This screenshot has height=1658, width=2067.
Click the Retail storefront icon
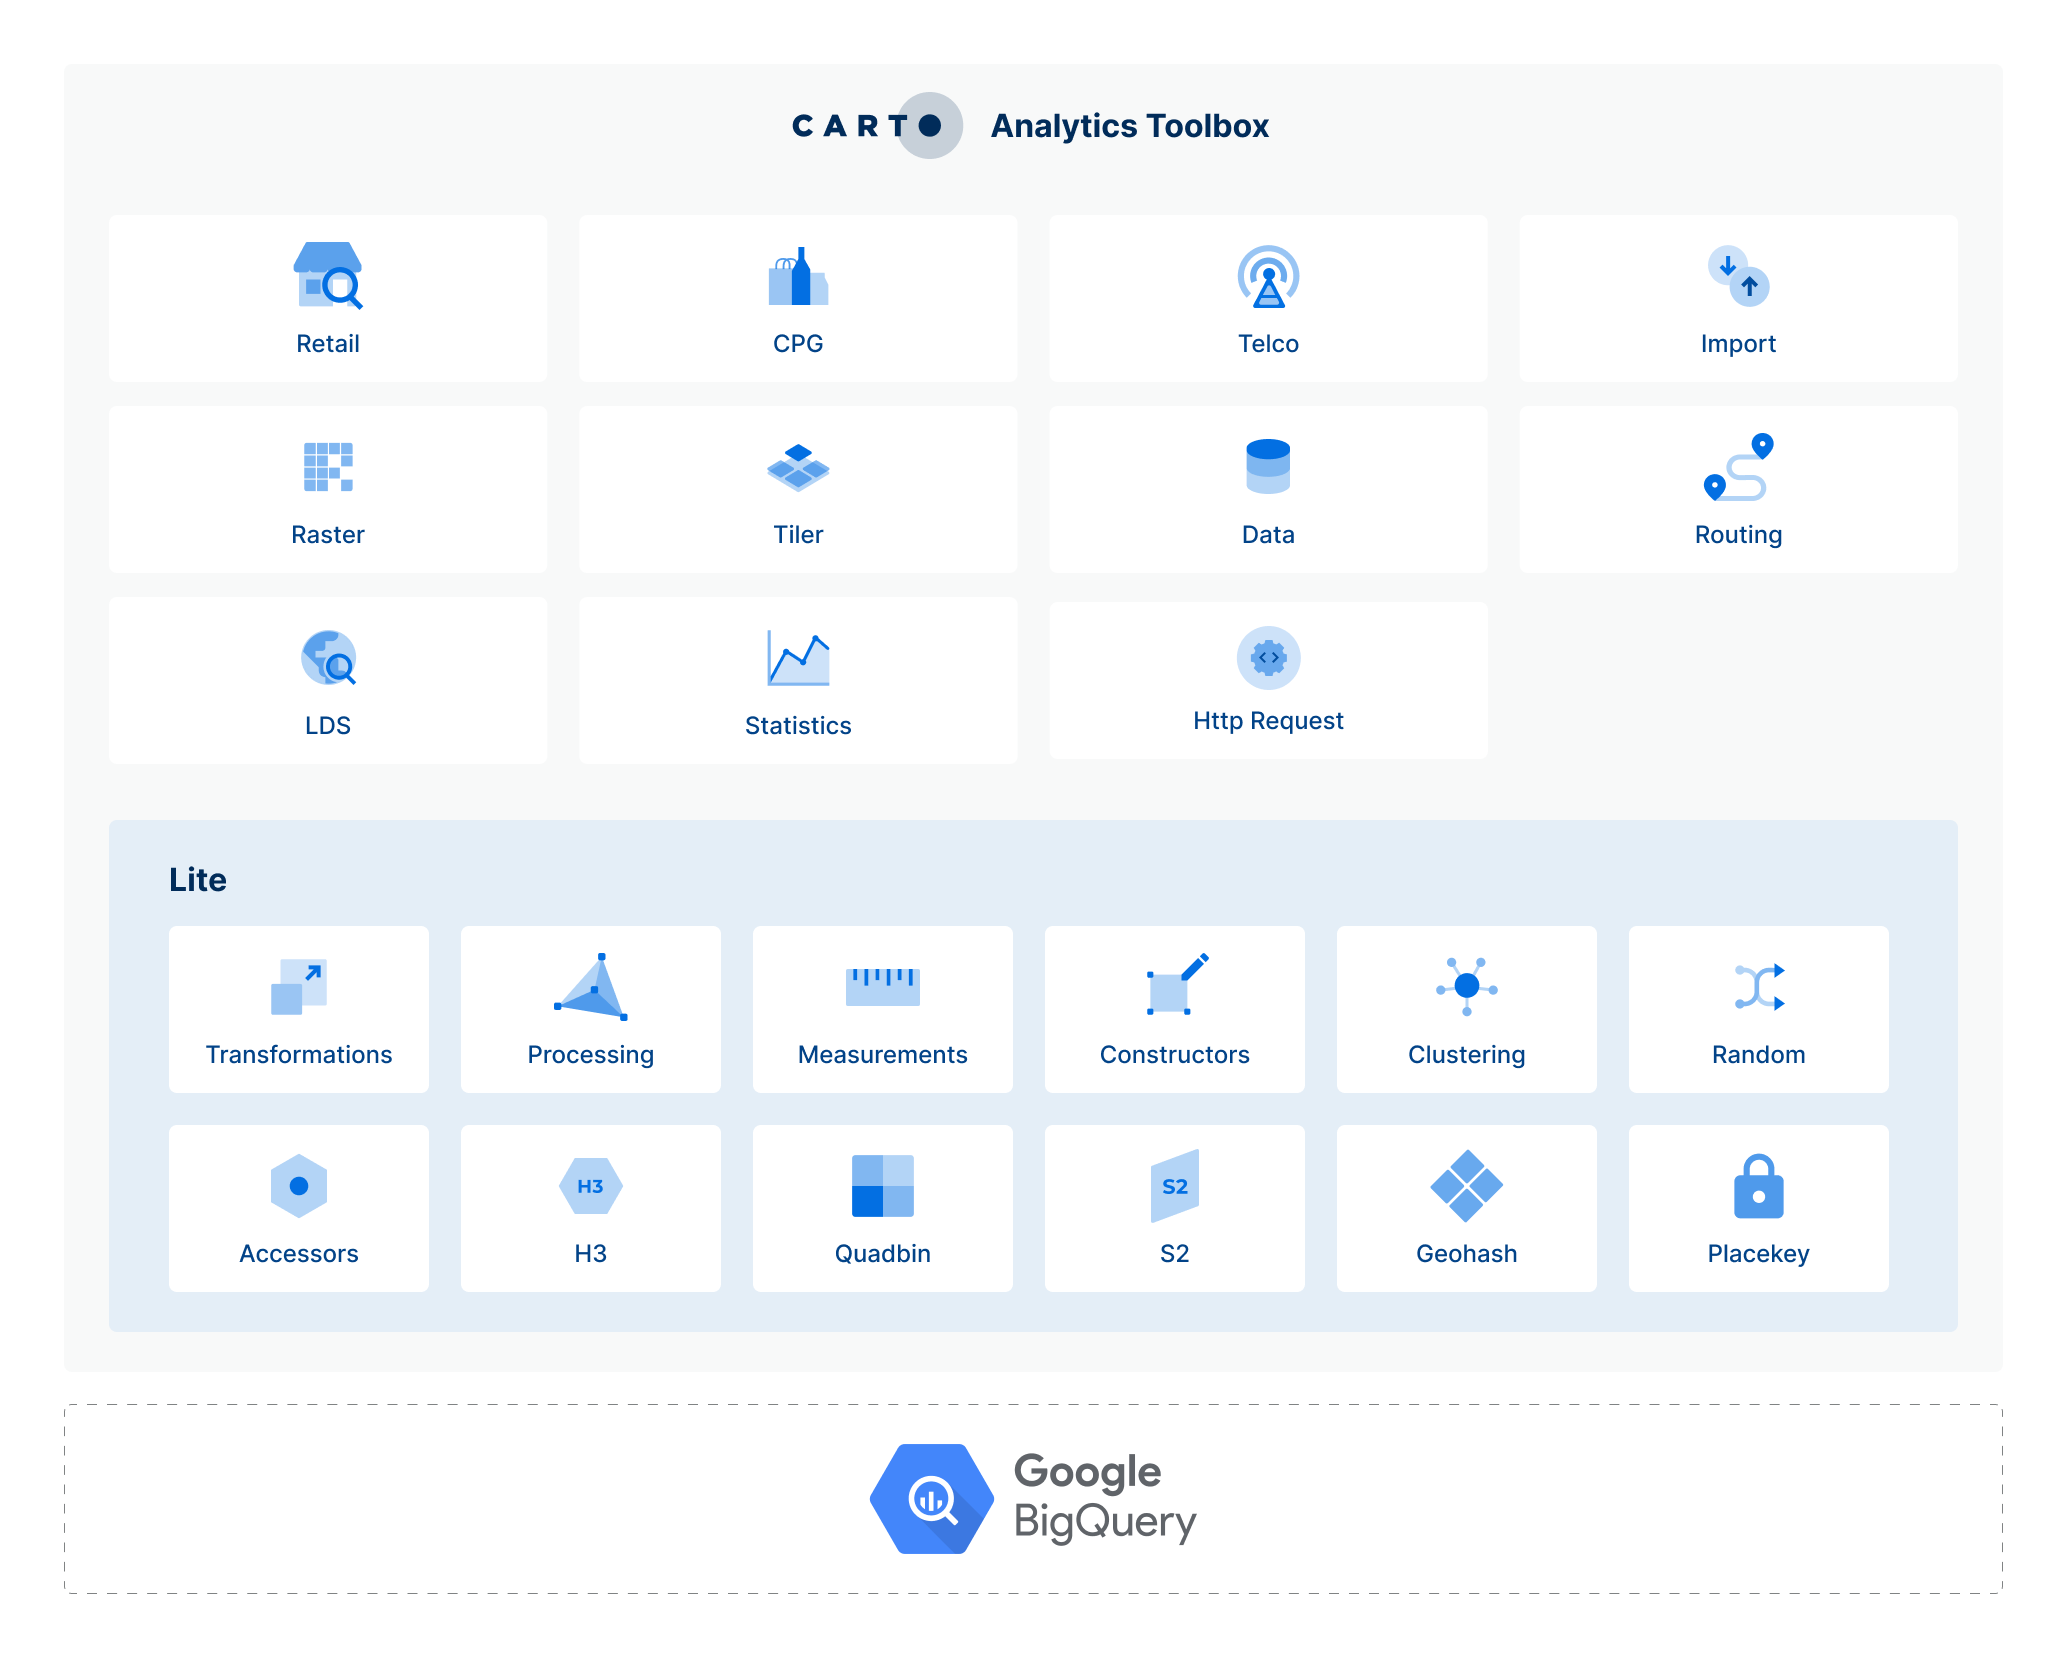coord(327,275)
